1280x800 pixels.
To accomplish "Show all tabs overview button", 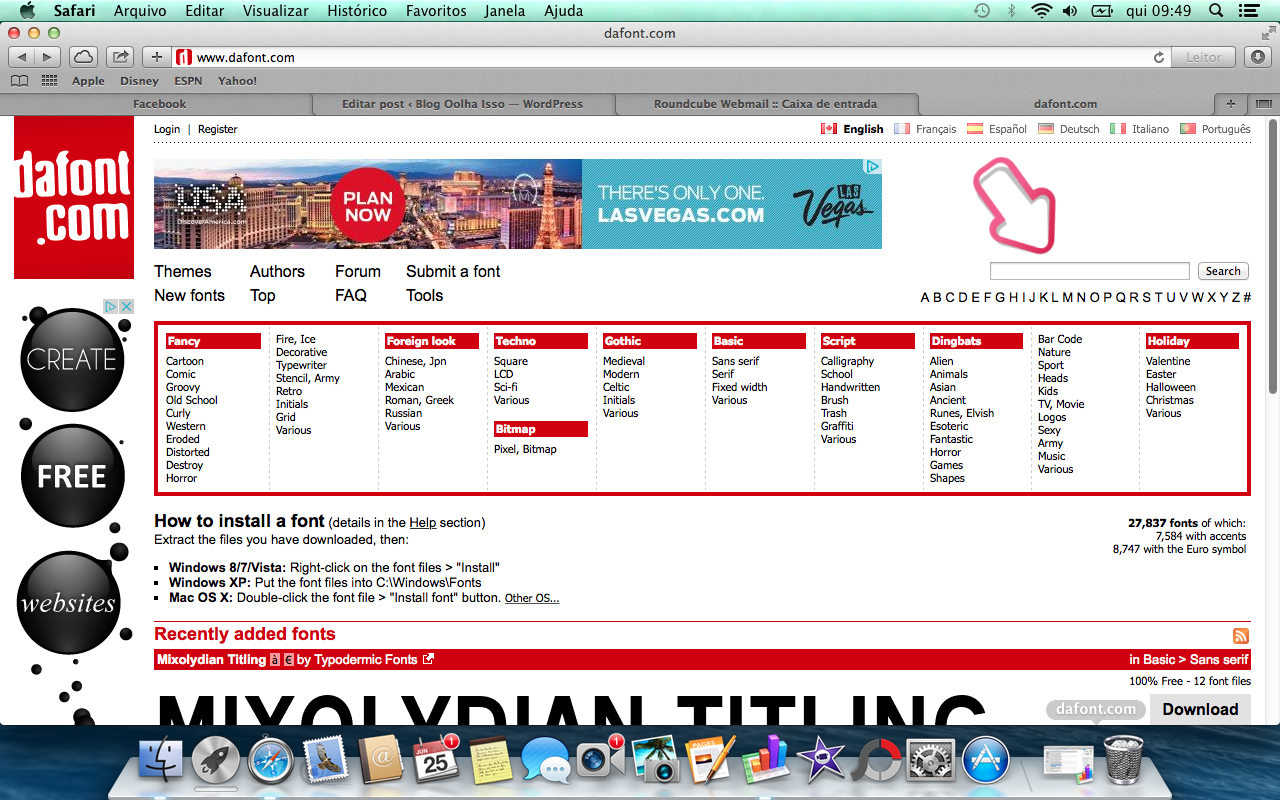I will (1262, 104).
